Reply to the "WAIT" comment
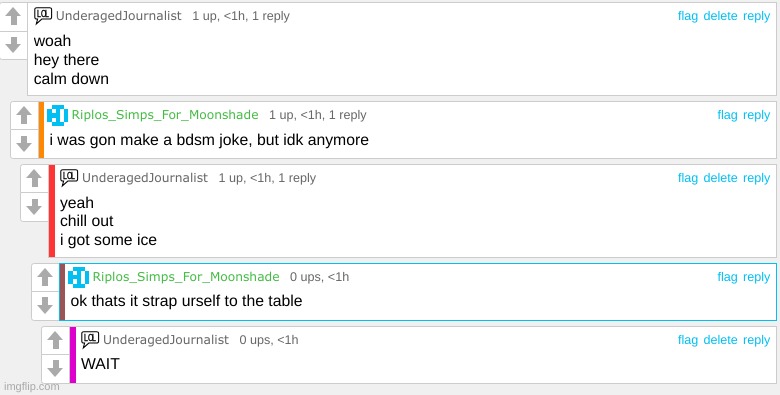The image size is (780, 395). 756,340
